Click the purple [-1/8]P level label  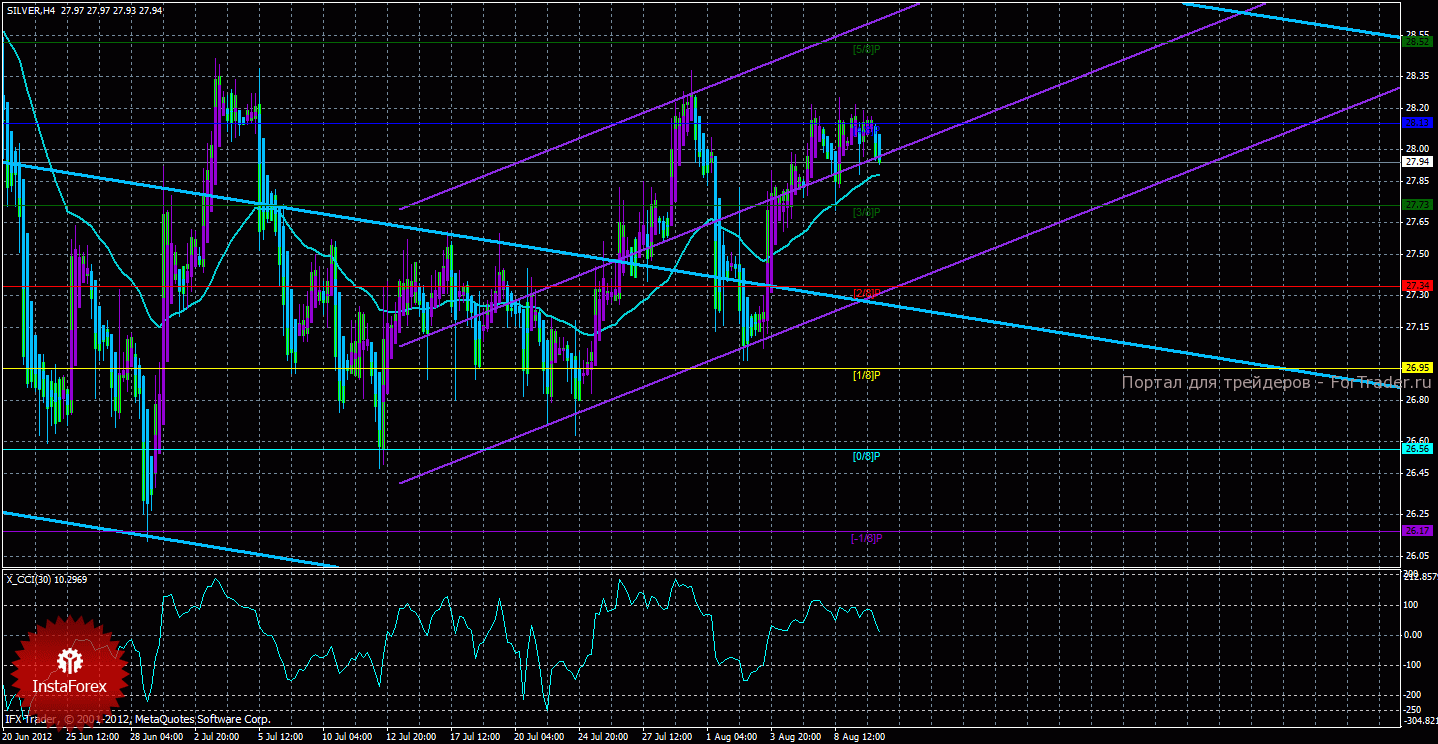(x=866, y=538)
